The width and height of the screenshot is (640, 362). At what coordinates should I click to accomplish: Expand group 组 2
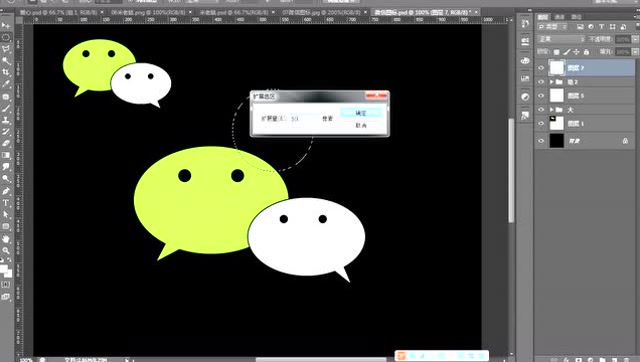pos(551,82)
